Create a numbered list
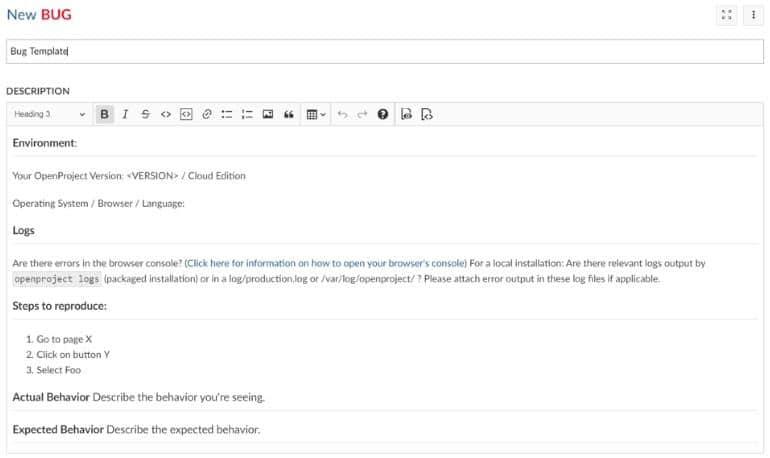770x458 pixels. coord(247,114)
